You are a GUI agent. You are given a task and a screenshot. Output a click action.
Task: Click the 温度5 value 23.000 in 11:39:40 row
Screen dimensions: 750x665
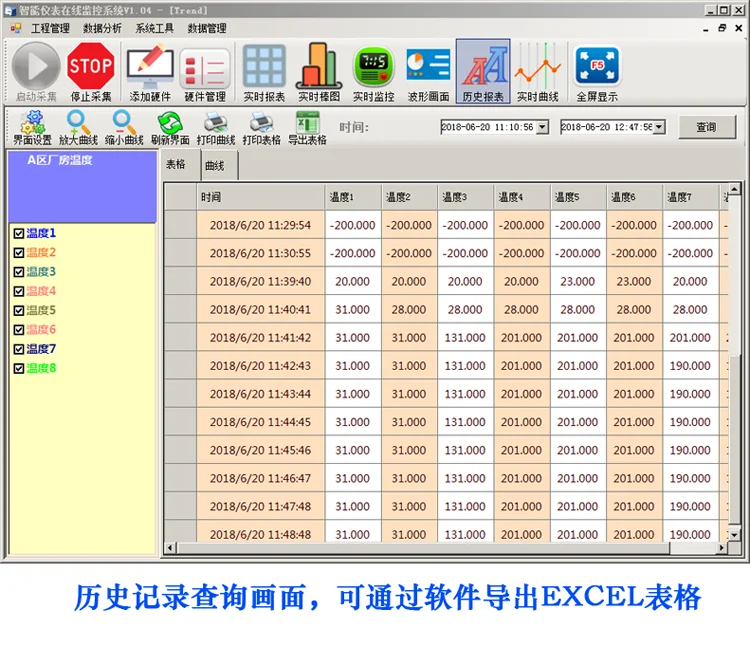[x=578, y=281]
